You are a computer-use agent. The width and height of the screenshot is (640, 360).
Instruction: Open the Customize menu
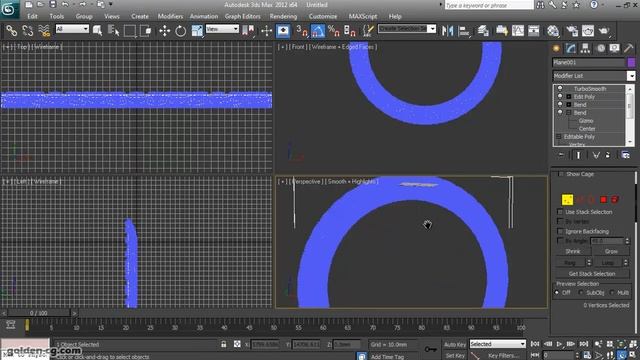click(x=323, y=16)
